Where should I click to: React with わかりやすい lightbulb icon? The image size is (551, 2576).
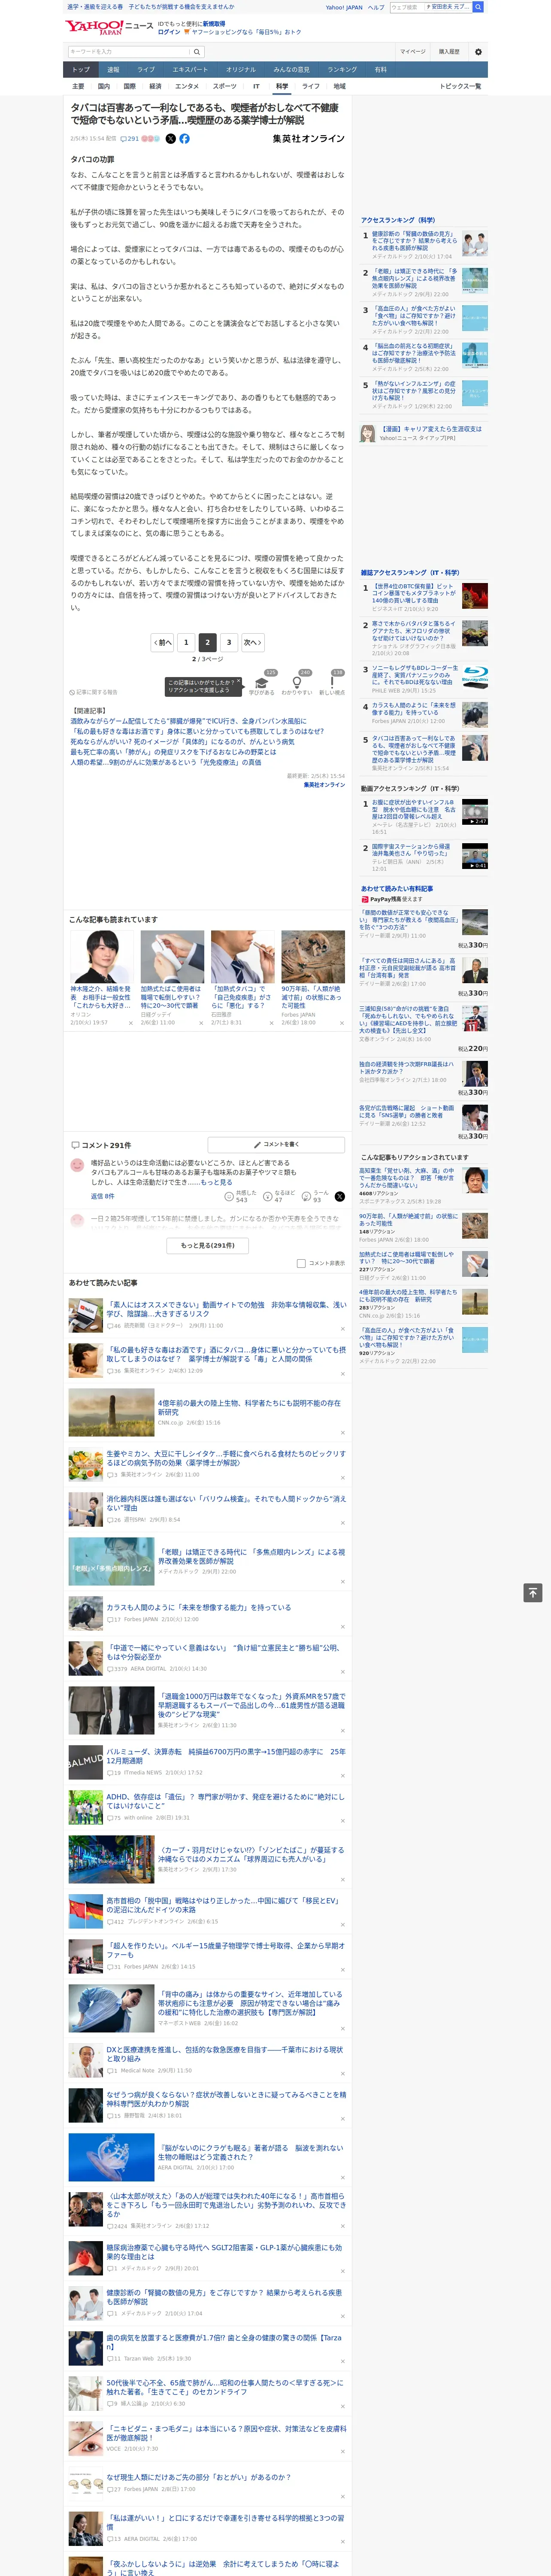pos(297,683)
